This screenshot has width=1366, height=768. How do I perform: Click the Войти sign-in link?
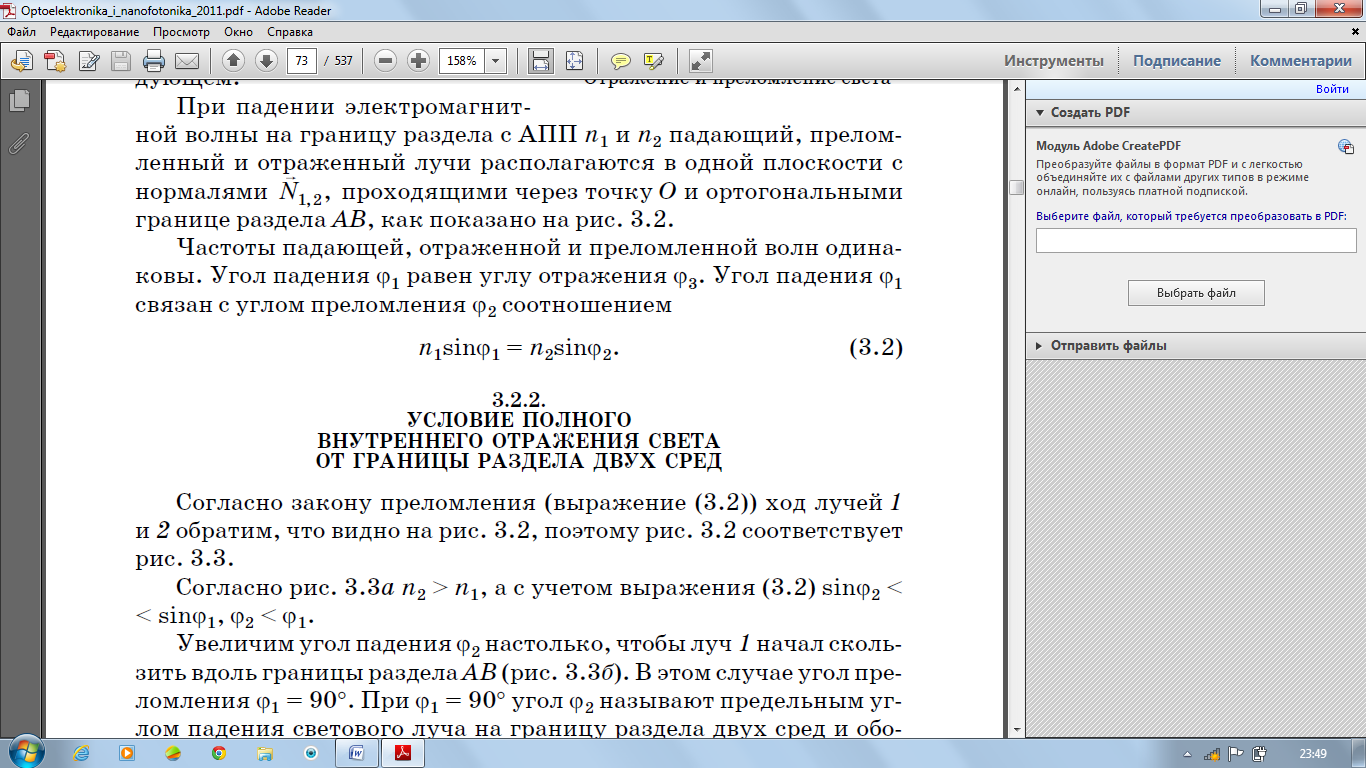(x=1332, y=90)
